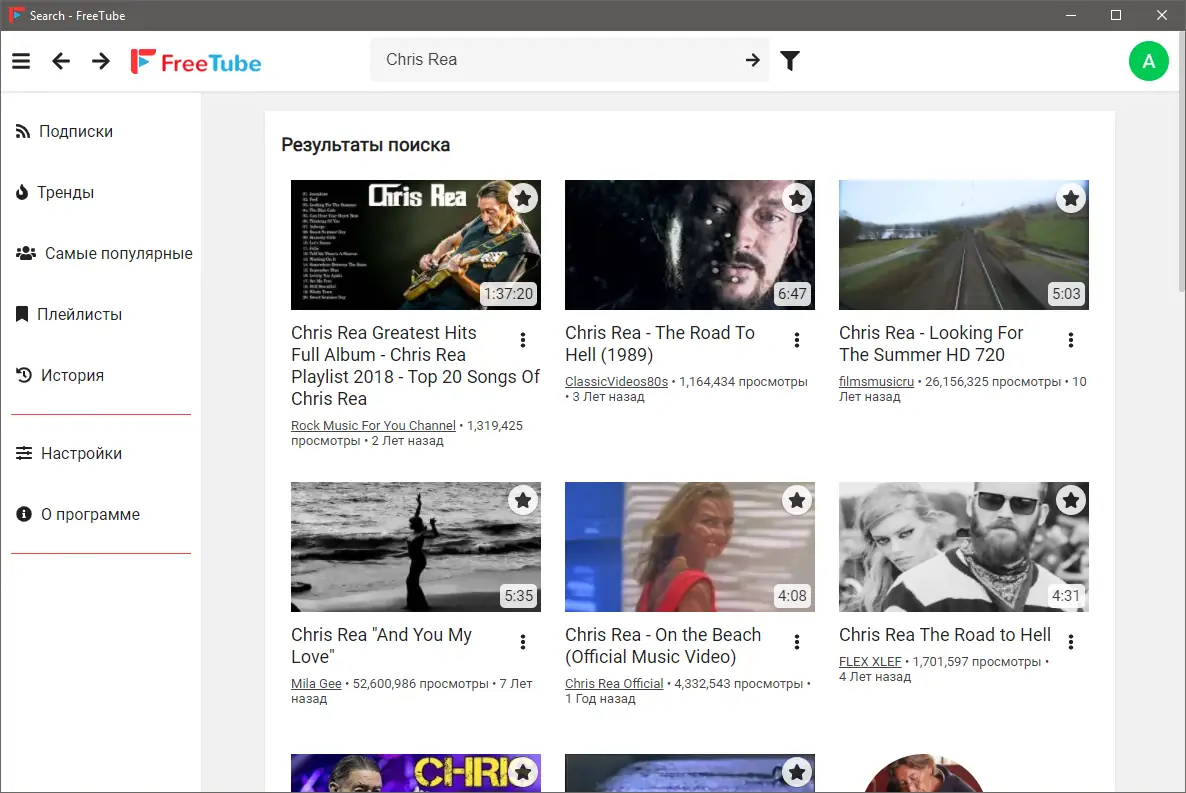Navigate back using the back arrow

(60, 61)
